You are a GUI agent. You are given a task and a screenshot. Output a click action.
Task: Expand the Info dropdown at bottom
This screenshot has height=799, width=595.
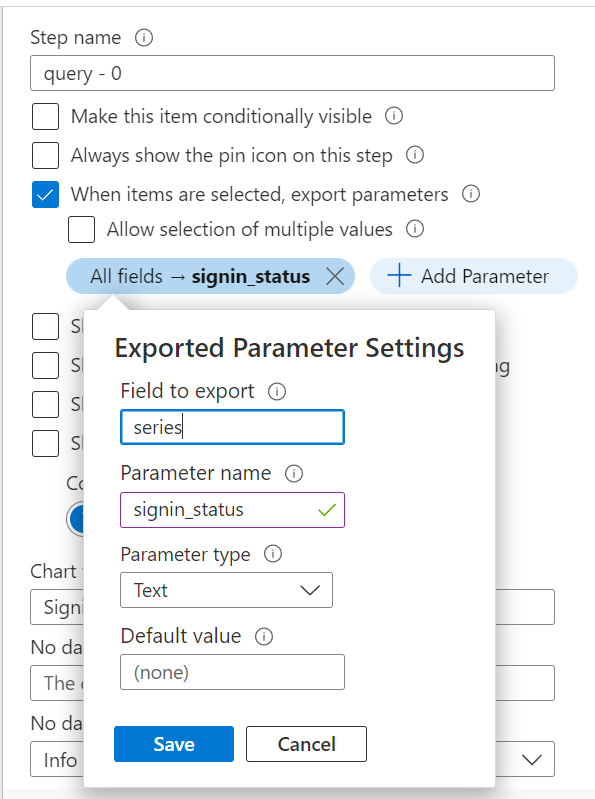531,760
